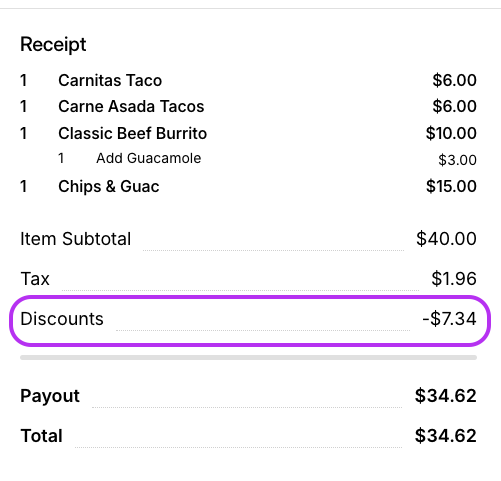Viewport: 501px width, 481px height.
Task: Click the Item Subtotal label
Action: click(x=76, y=239)
